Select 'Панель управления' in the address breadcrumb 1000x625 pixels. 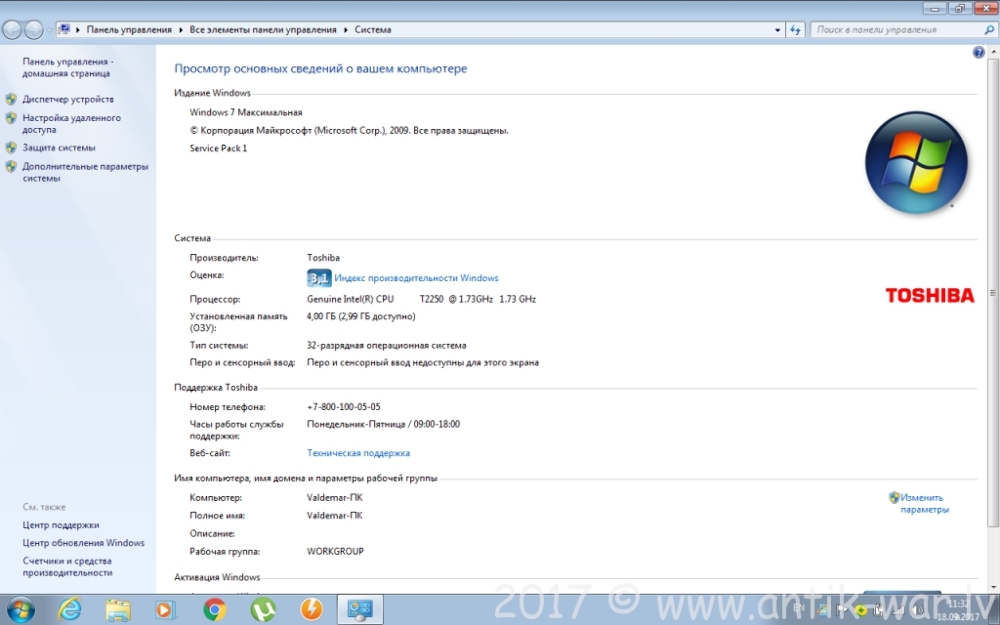click(x=129, y=30)
